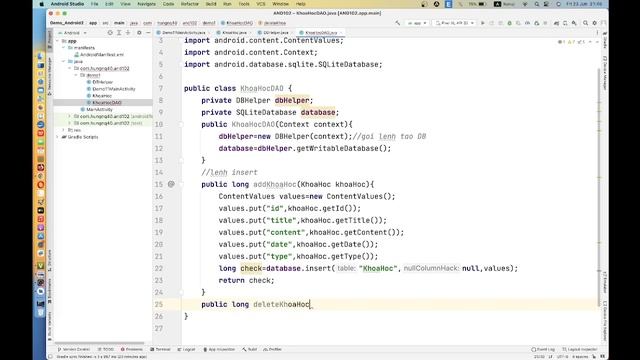
Task: Open the File menu
Action: click(x=94, y=4)
